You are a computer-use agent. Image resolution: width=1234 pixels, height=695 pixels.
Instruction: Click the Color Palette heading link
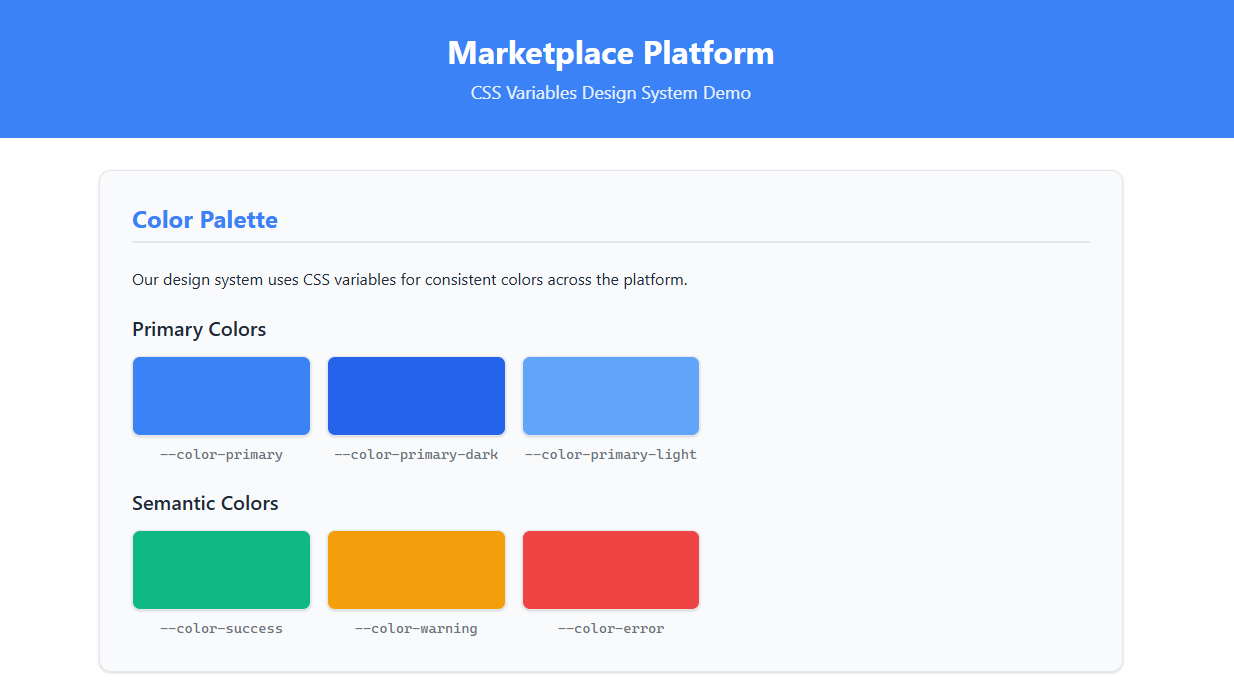204,219
